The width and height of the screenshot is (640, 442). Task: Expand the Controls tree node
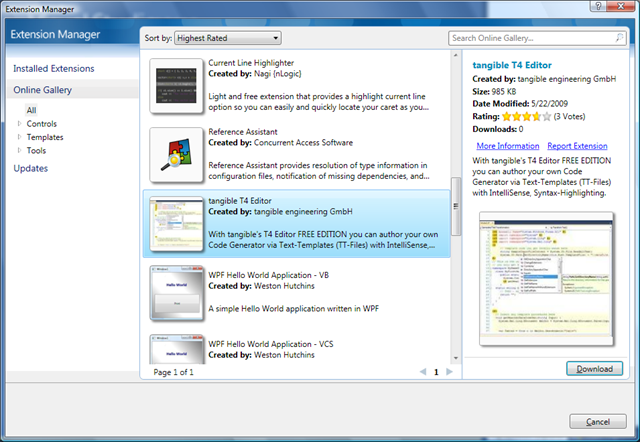[30, 123]
